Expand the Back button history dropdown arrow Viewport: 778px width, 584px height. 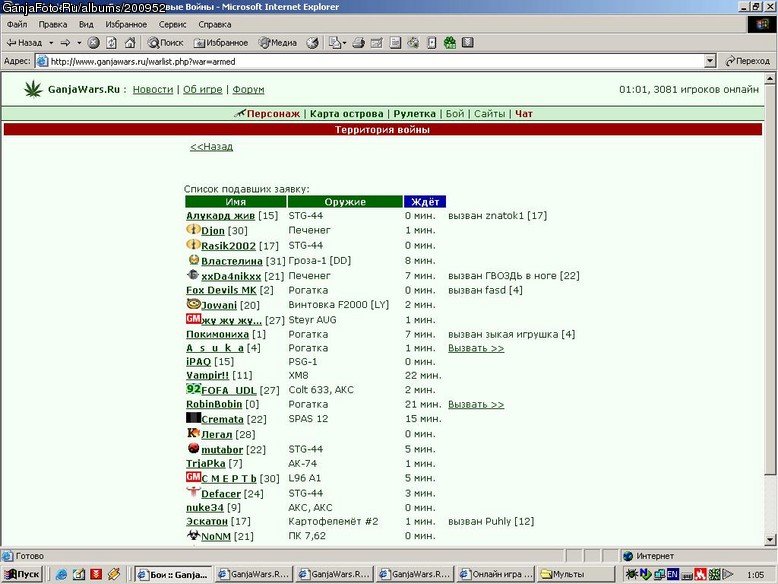[x=51, y=43]
